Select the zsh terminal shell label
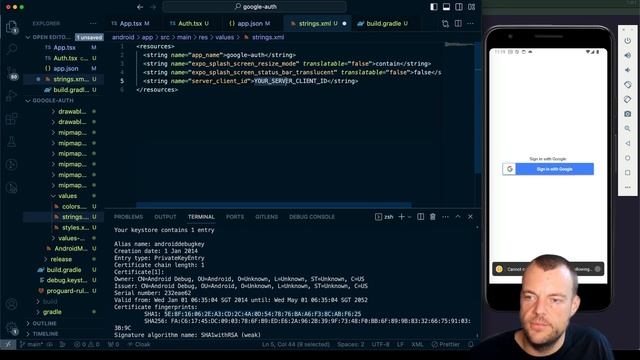This screenshot has height=360, width=640. pos(384,217)
